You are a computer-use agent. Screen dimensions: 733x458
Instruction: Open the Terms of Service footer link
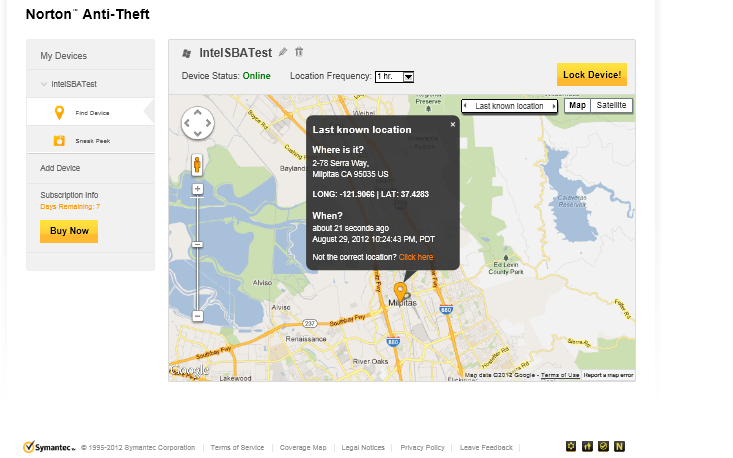point(237,447)
